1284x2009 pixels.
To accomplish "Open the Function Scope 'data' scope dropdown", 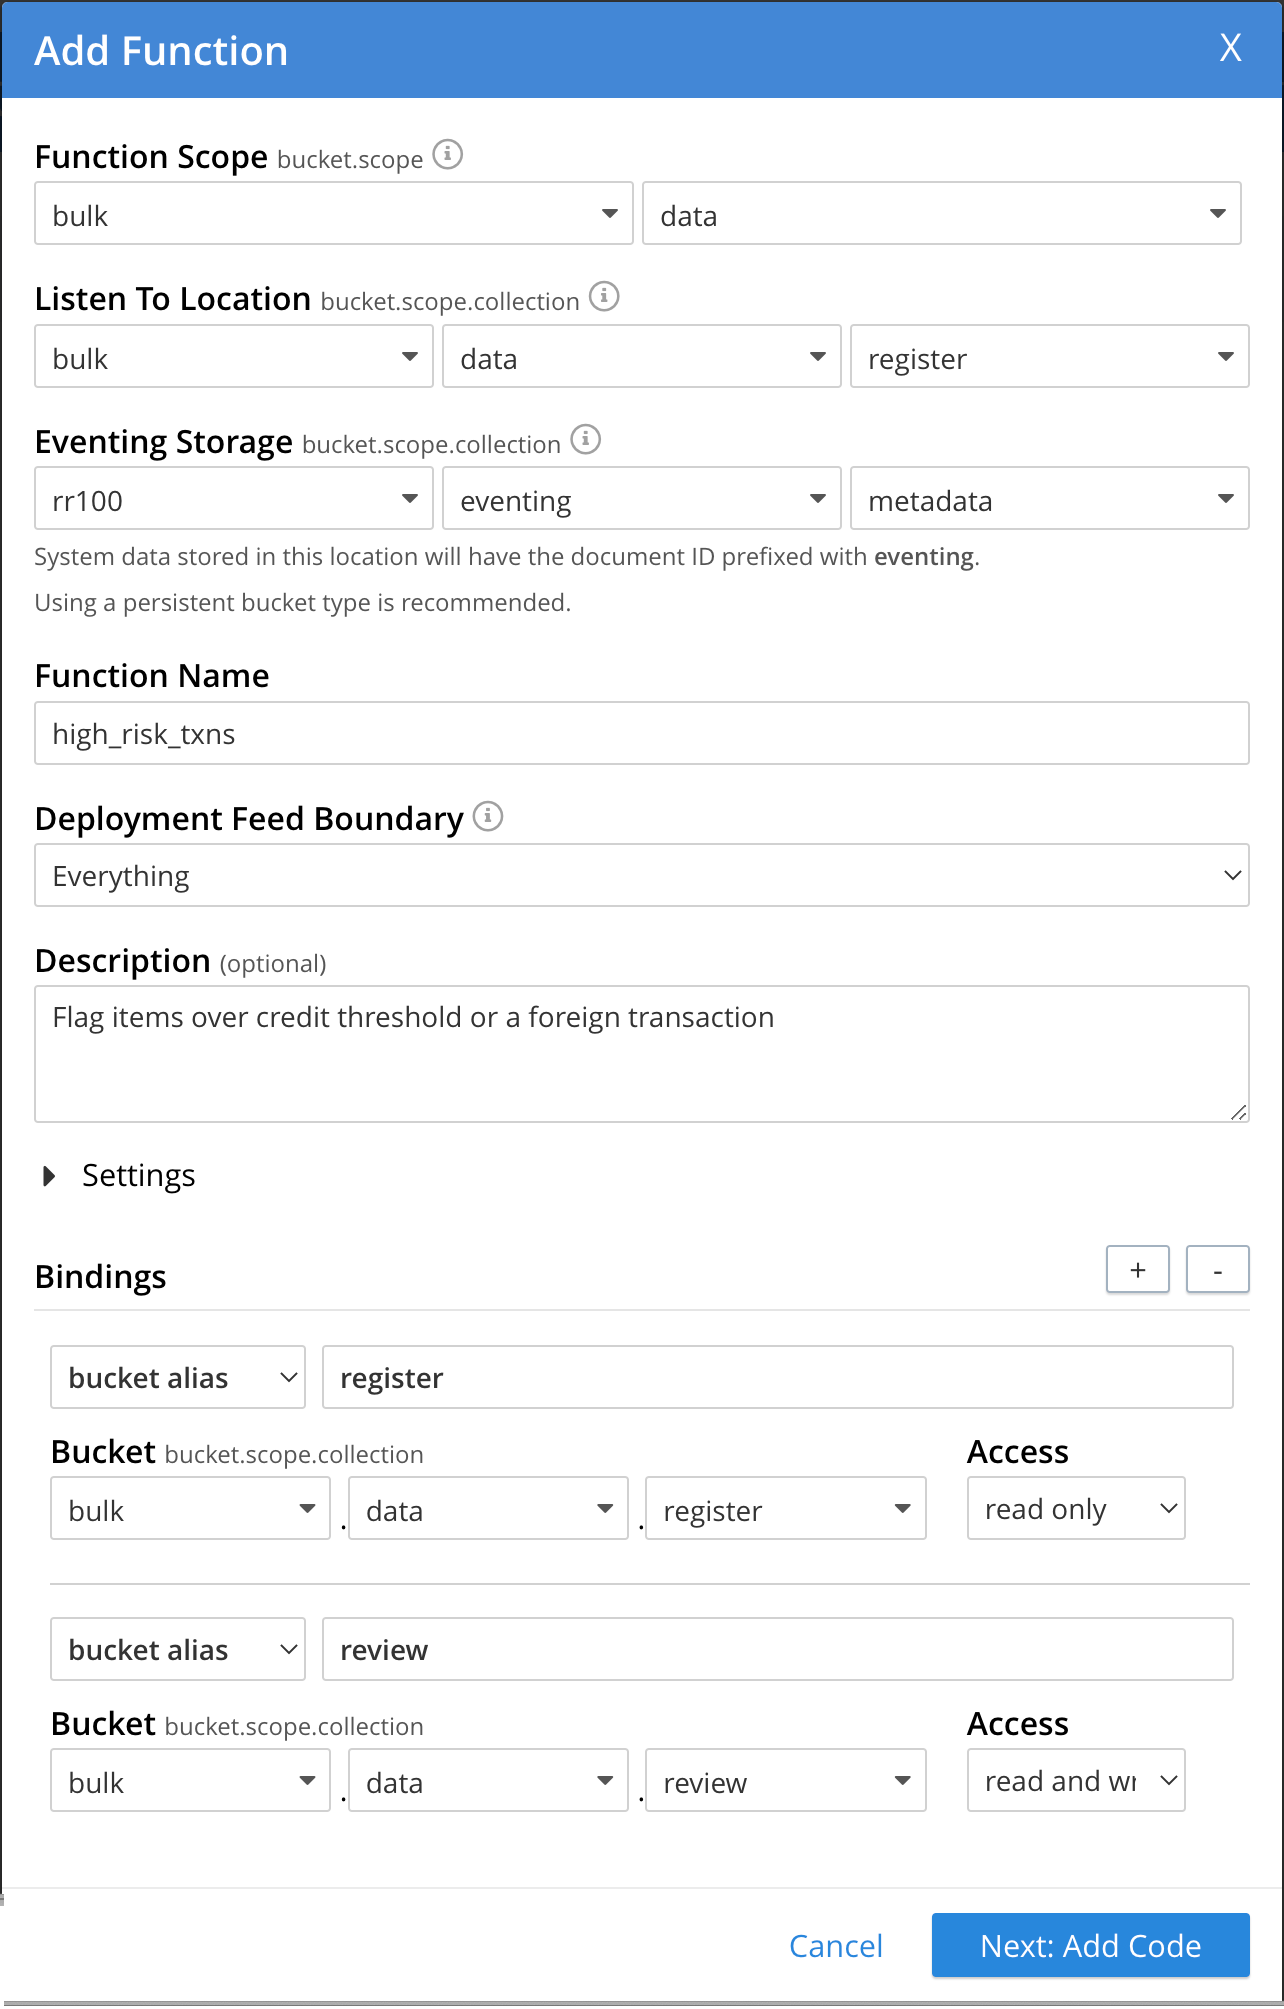I will click(x=941, y=214).
